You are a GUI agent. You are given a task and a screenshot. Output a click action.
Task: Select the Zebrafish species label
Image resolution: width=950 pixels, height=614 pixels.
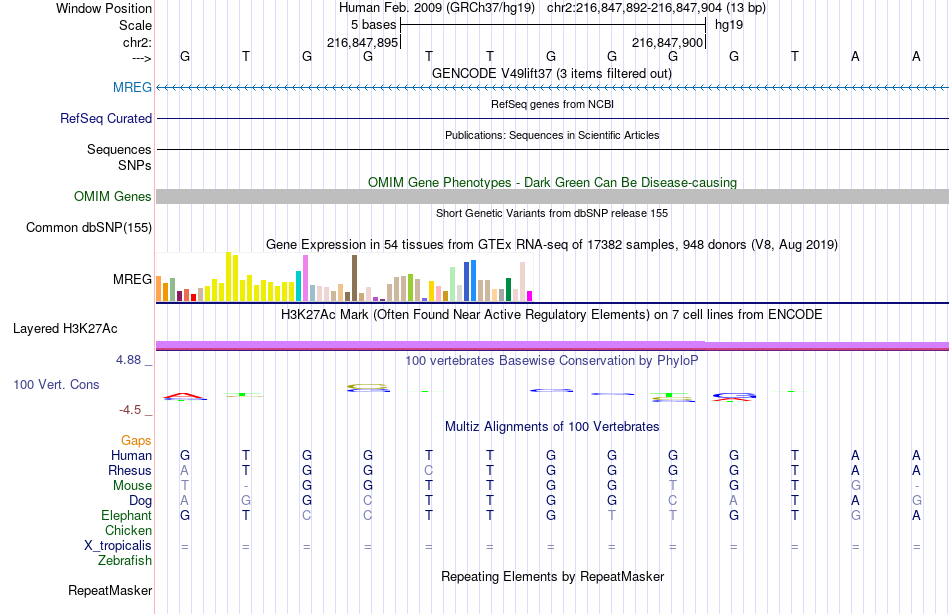125,561
